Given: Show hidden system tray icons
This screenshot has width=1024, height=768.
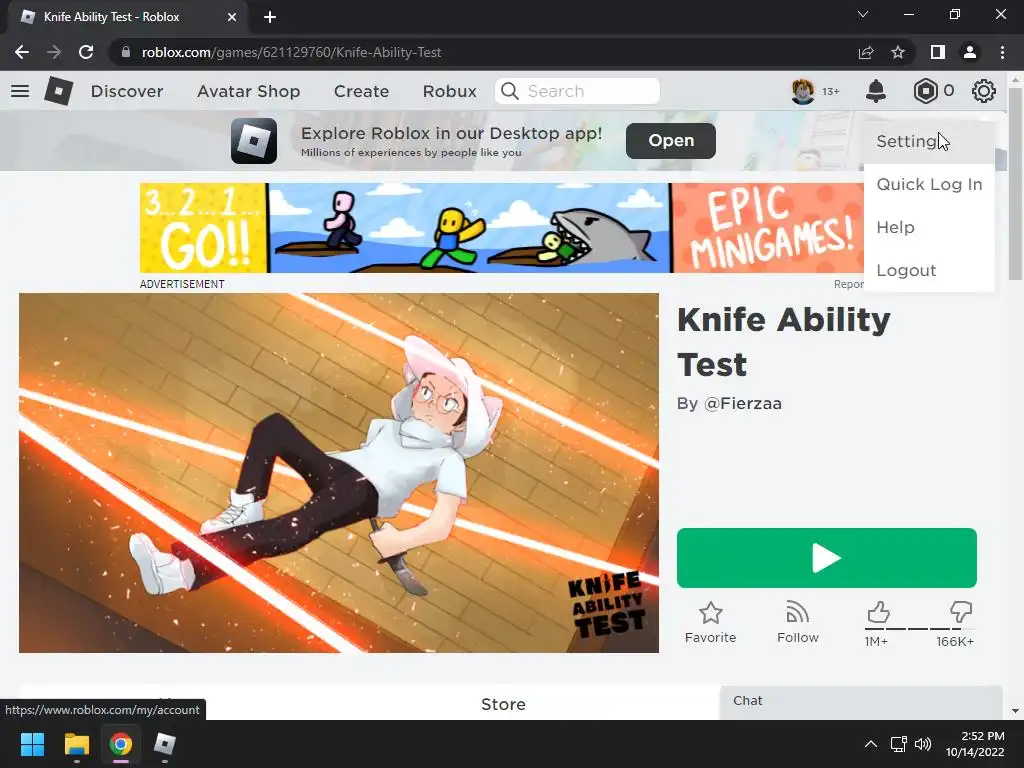Looking at the screenshot, I should [x=871, y=744].
